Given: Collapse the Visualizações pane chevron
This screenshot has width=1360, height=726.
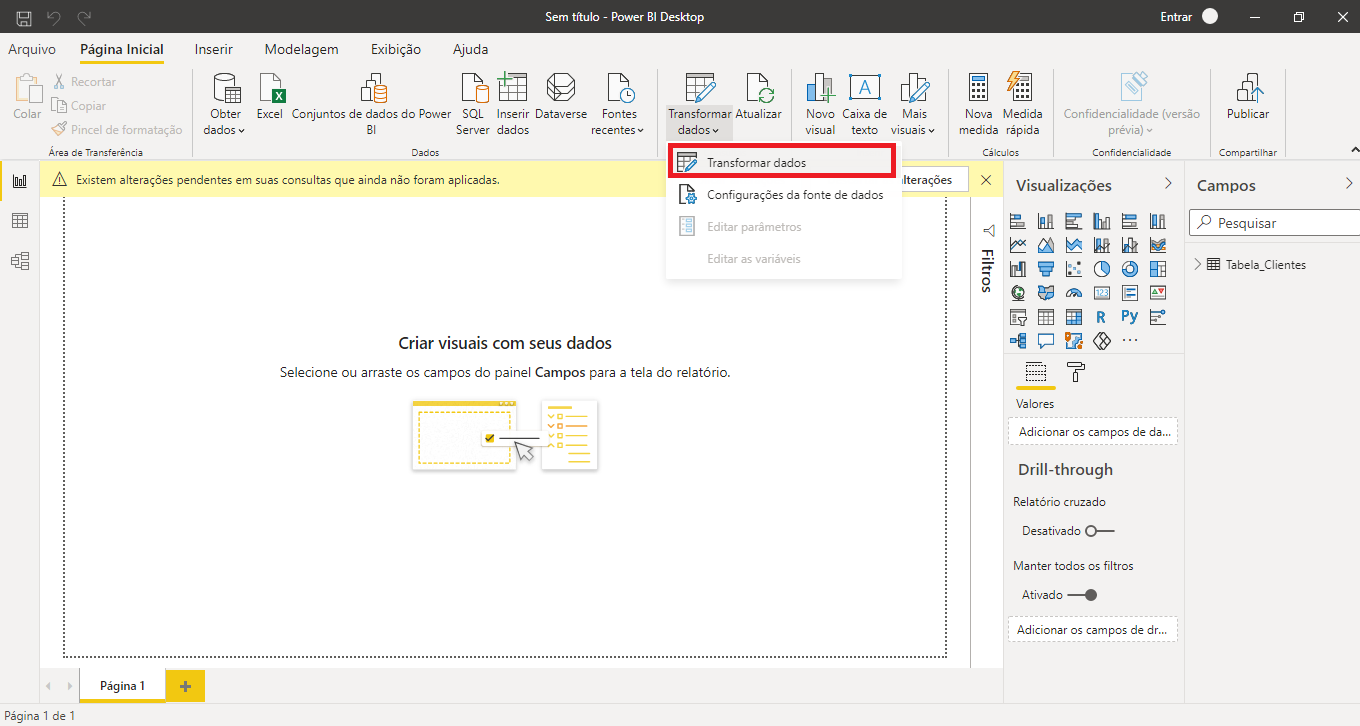Looking at the screenshot, I should pos(1167,184).
